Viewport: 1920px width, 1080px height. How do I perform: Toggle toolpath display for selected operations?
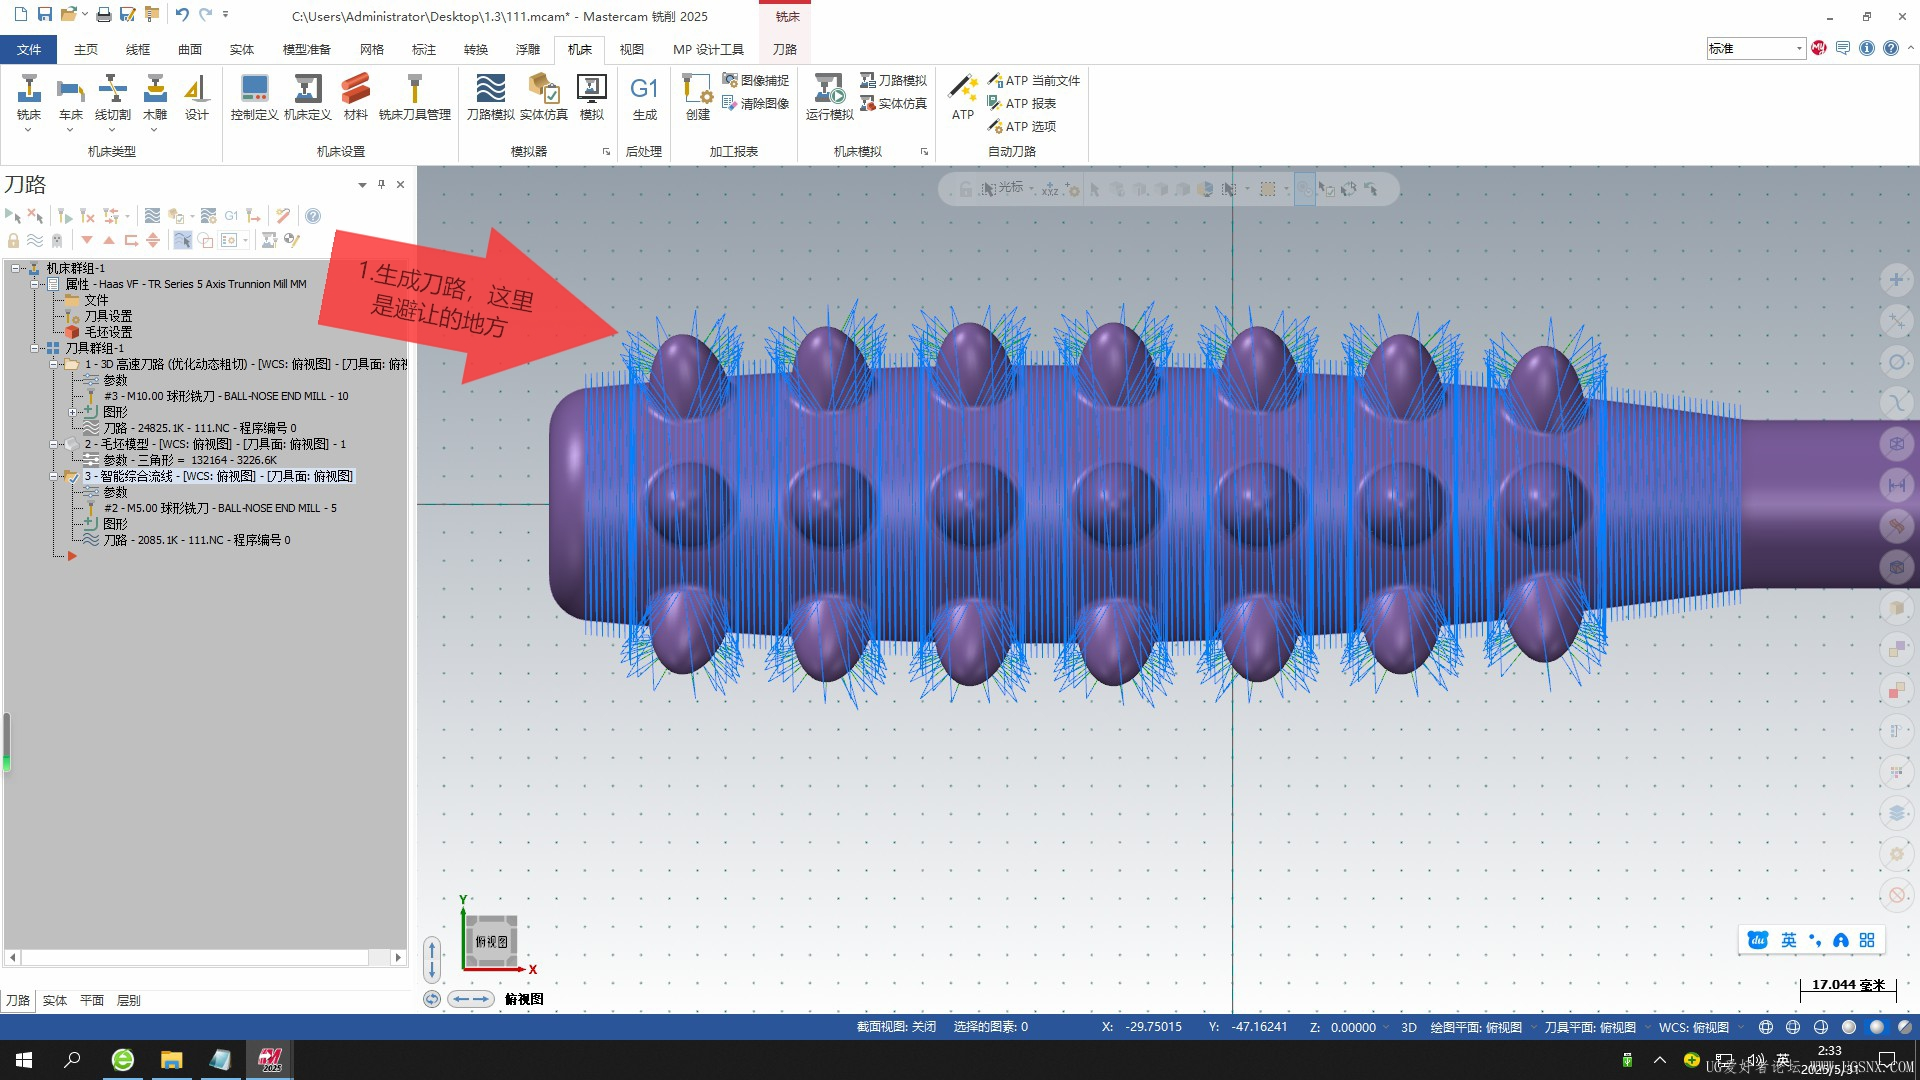35,240
